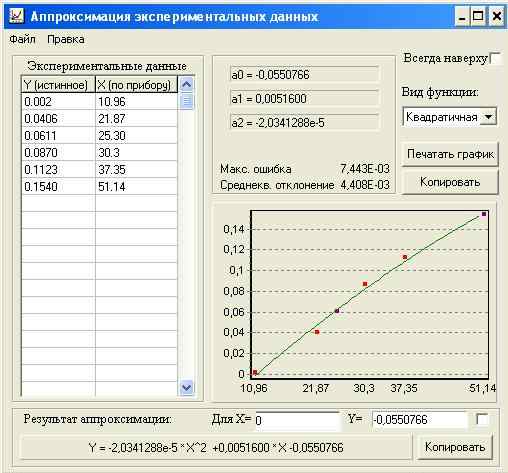
Task: Select the cell with value 0.1540
Action: (58, 186)
